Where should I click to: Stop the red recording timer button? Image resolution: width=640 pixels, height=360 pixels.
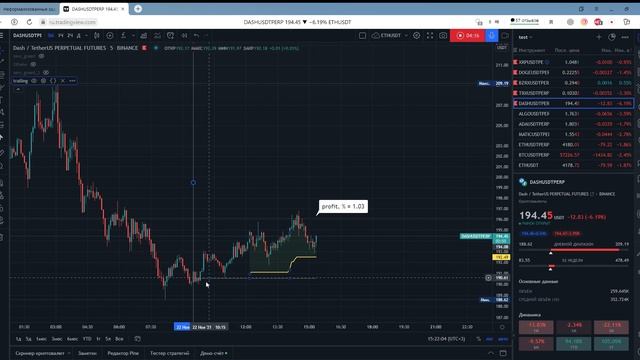pos(467,36)
